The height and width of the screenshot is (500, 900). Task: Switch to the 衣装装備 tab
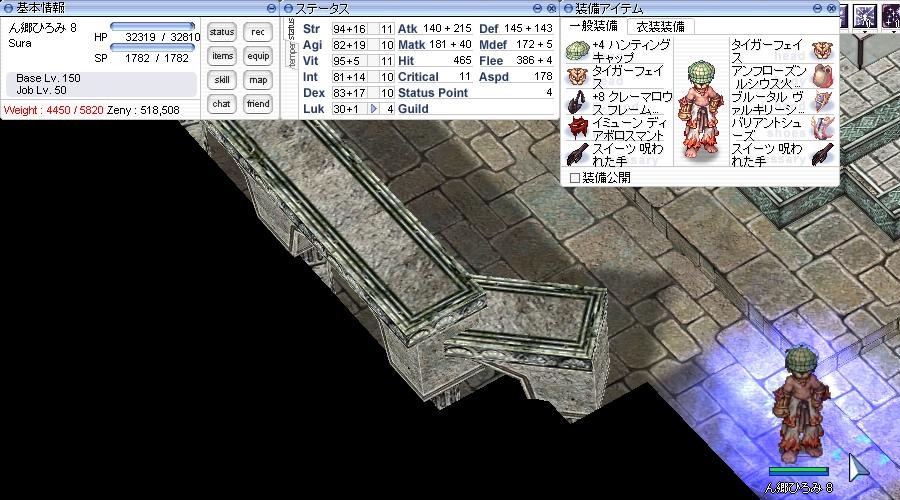(x=660, y=26)
